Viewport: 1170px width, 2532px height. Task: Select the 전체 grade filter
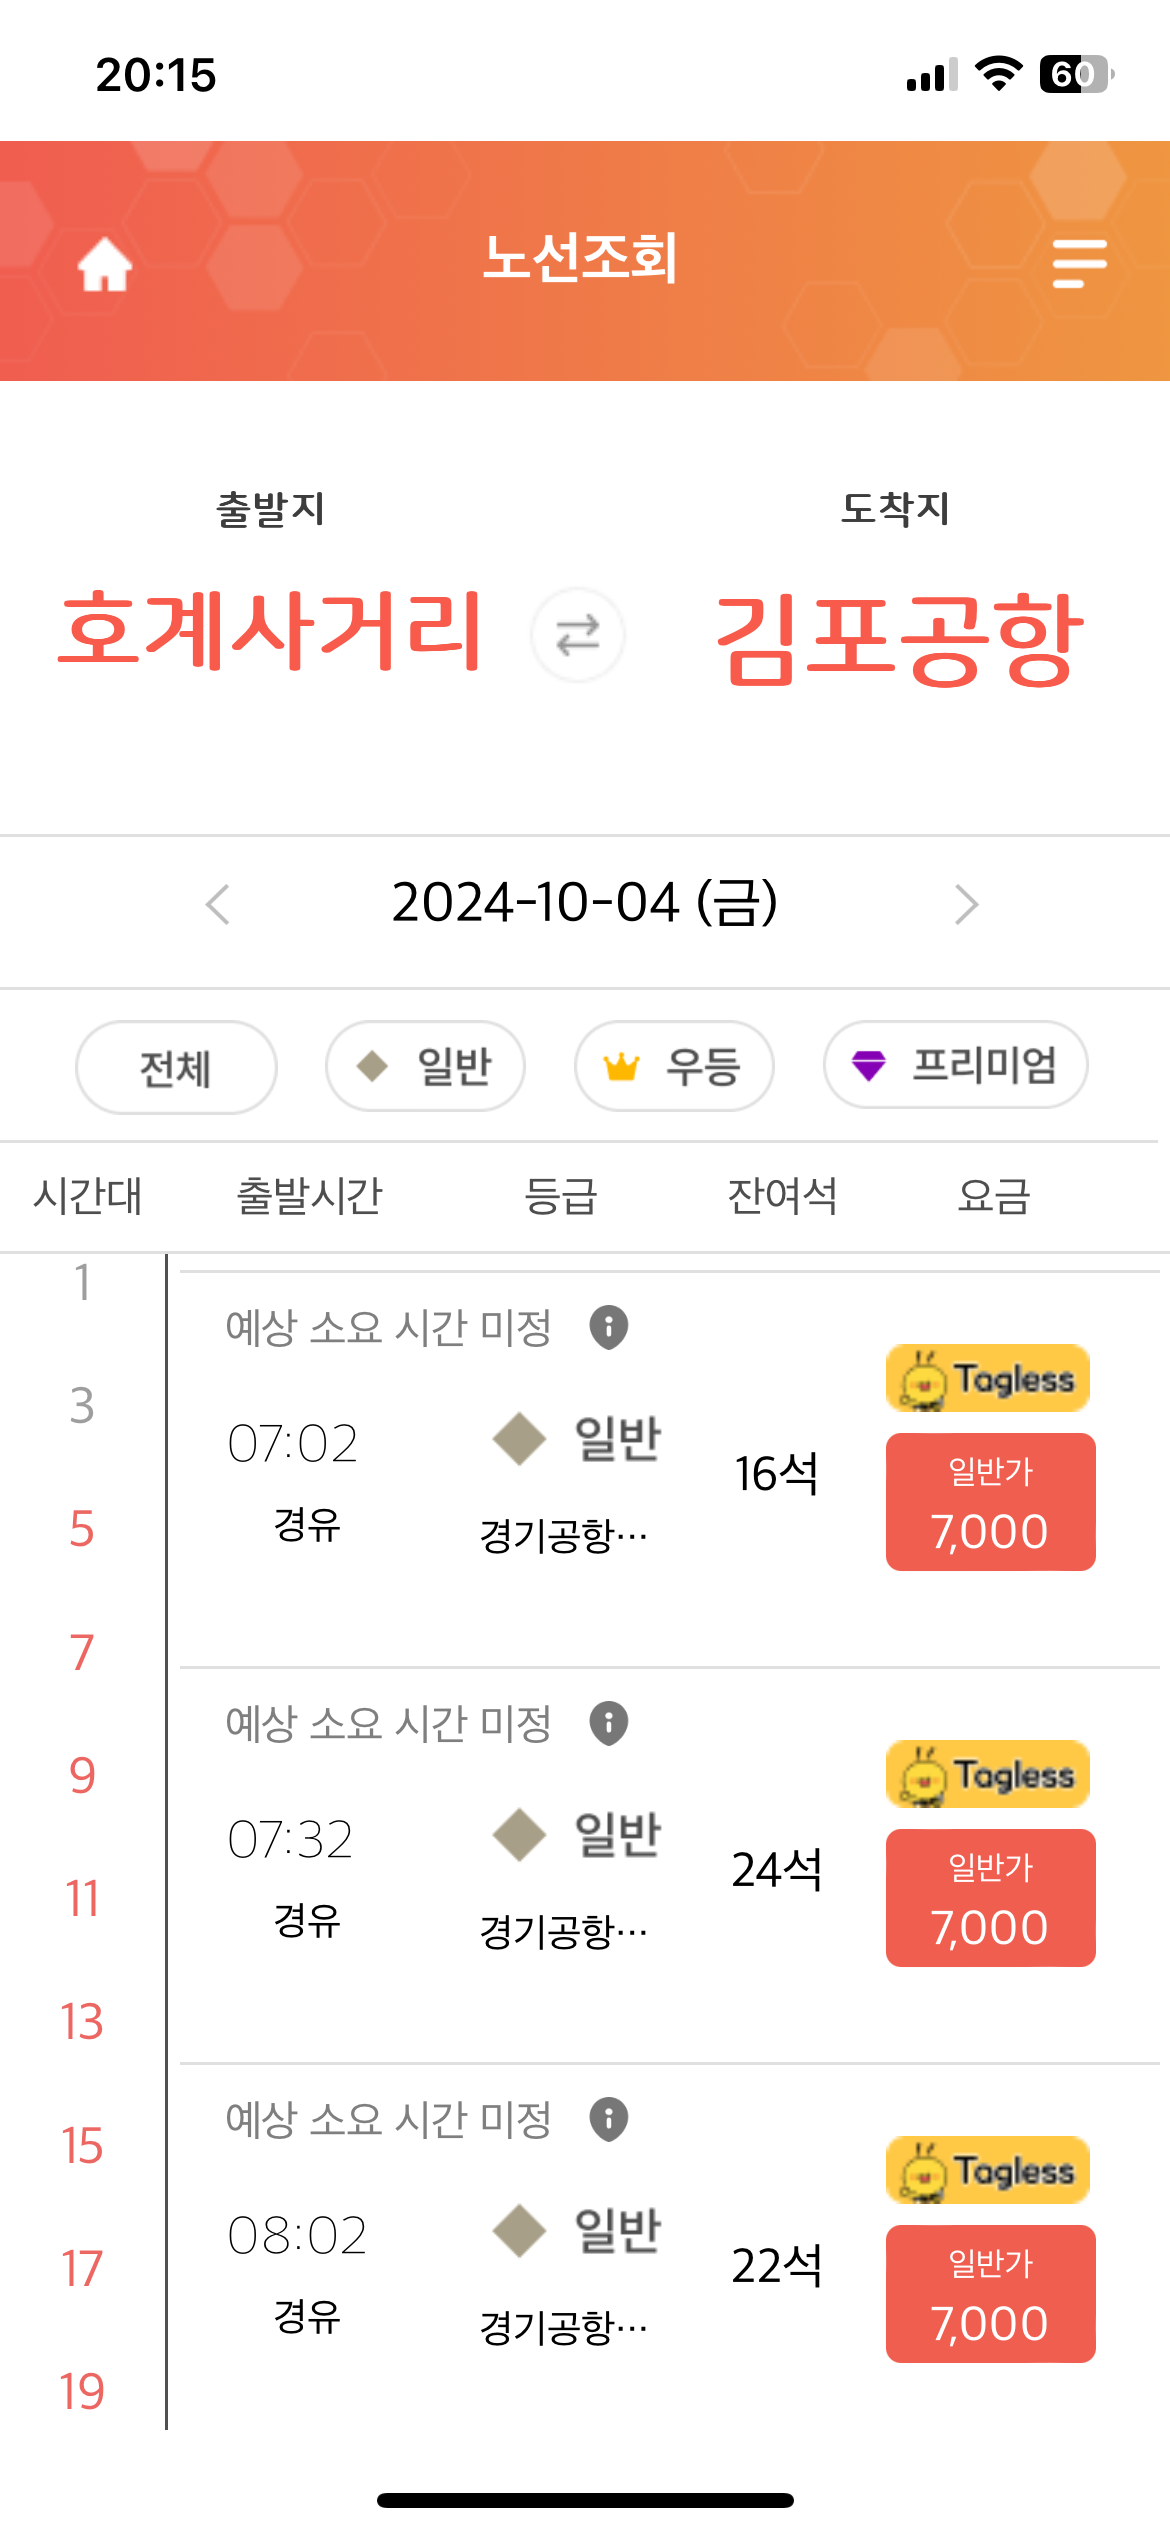pyautogui.click(x=176, y=1067)
